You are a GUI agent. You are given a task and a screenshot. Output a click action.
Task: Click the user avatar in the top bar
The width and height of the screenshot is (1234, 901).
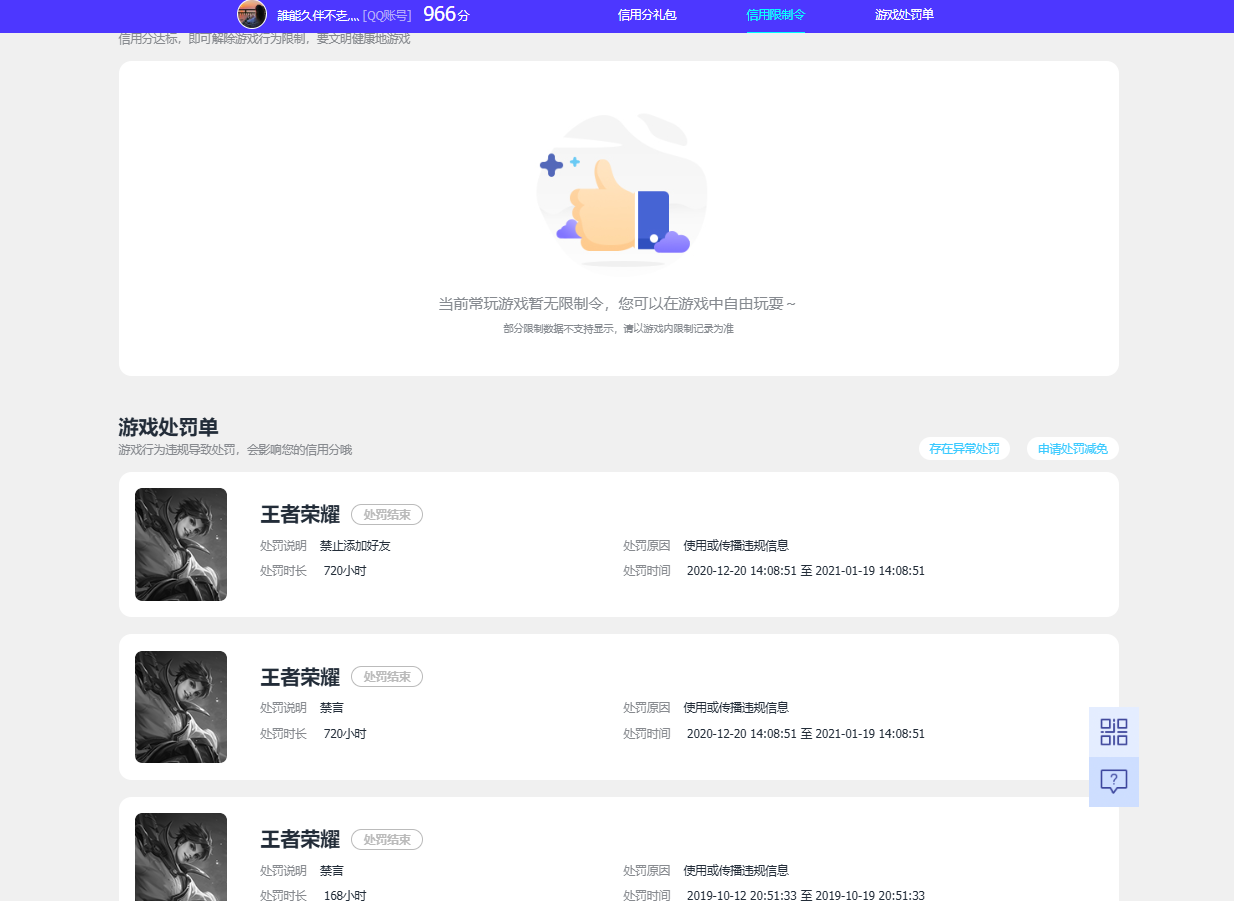pos(249,15)
